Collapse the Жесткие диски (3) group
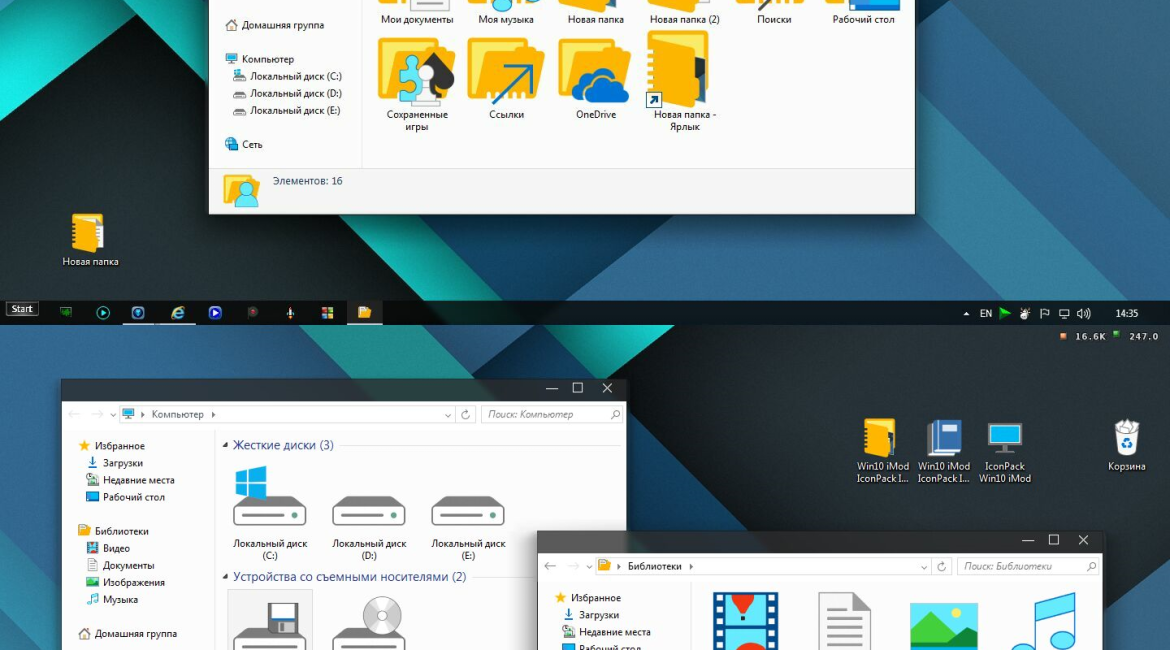 click(225, 445)
